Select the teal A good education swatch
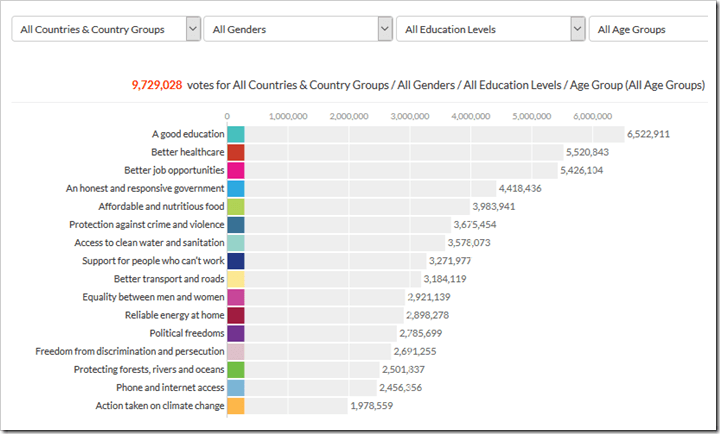Viewport: 720px width, 434px height. click(x=236, y=134)
